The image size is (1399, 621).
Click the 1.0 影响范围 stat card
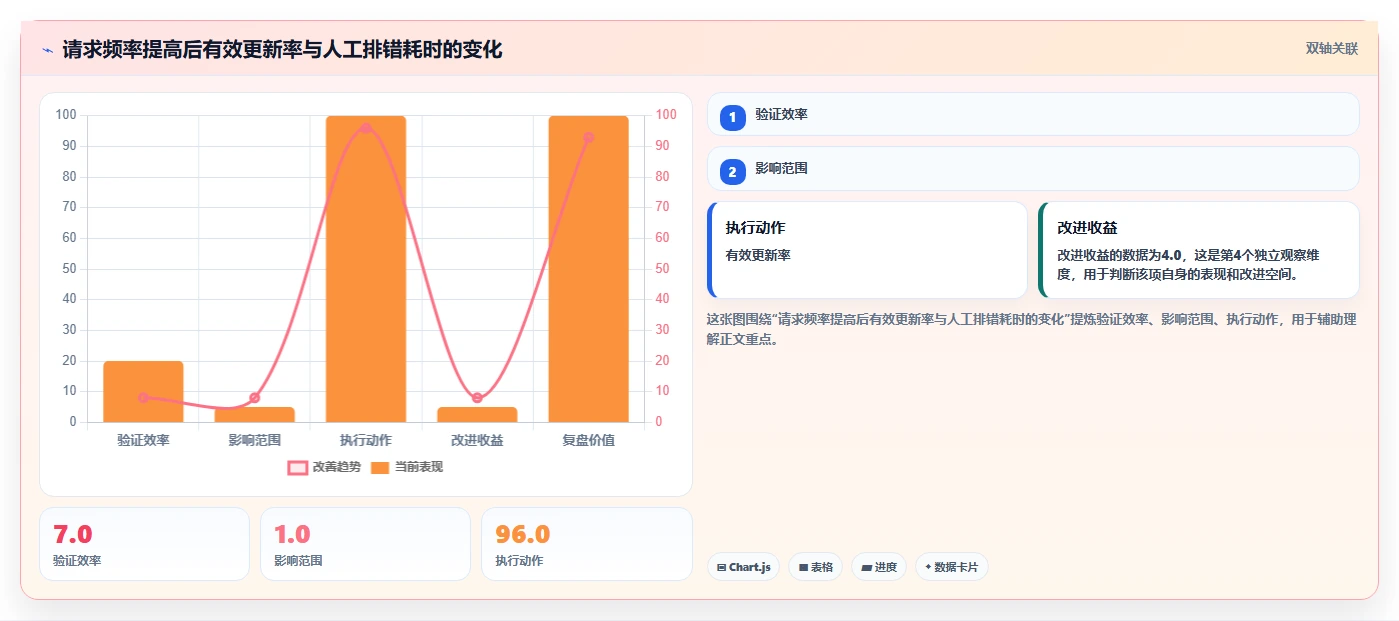tap(365, 544)
